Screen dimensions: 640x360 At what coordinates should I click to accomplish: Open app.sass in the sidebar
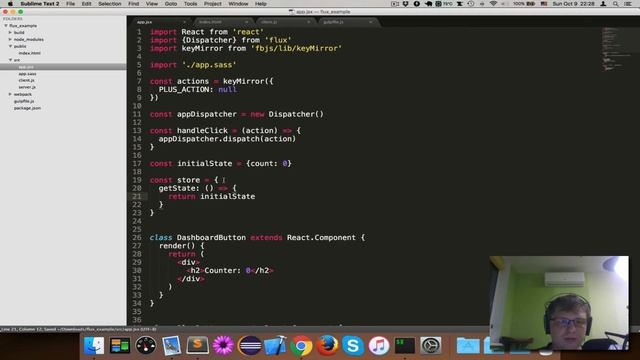click(27, 74)
